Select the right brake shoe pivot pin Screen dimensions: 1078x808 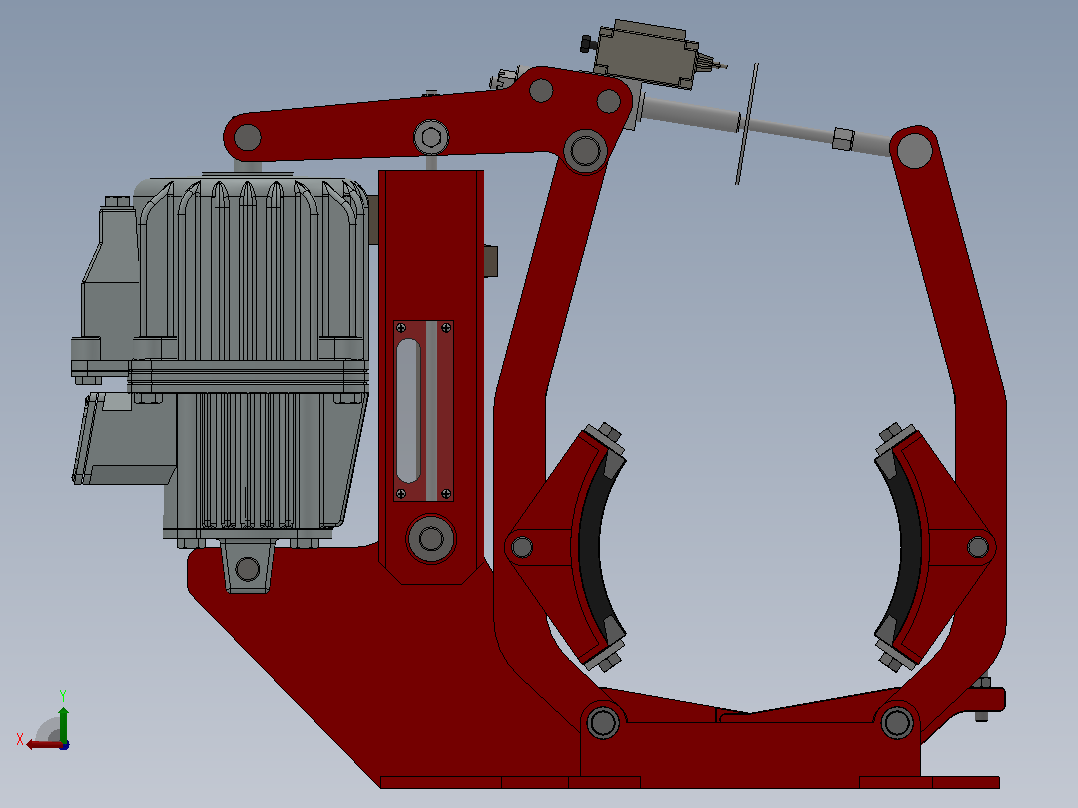(978, 547)
